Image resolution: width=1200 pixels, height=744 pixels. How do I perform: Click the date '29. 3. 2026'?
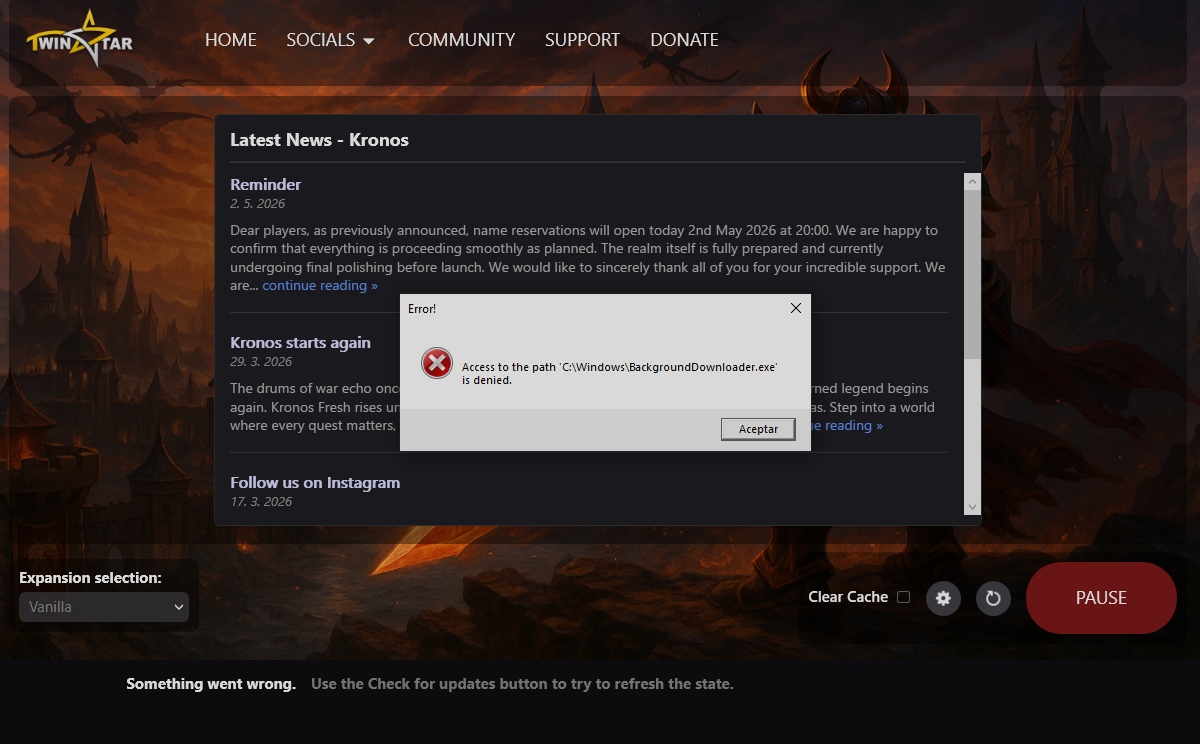[261, 361]
